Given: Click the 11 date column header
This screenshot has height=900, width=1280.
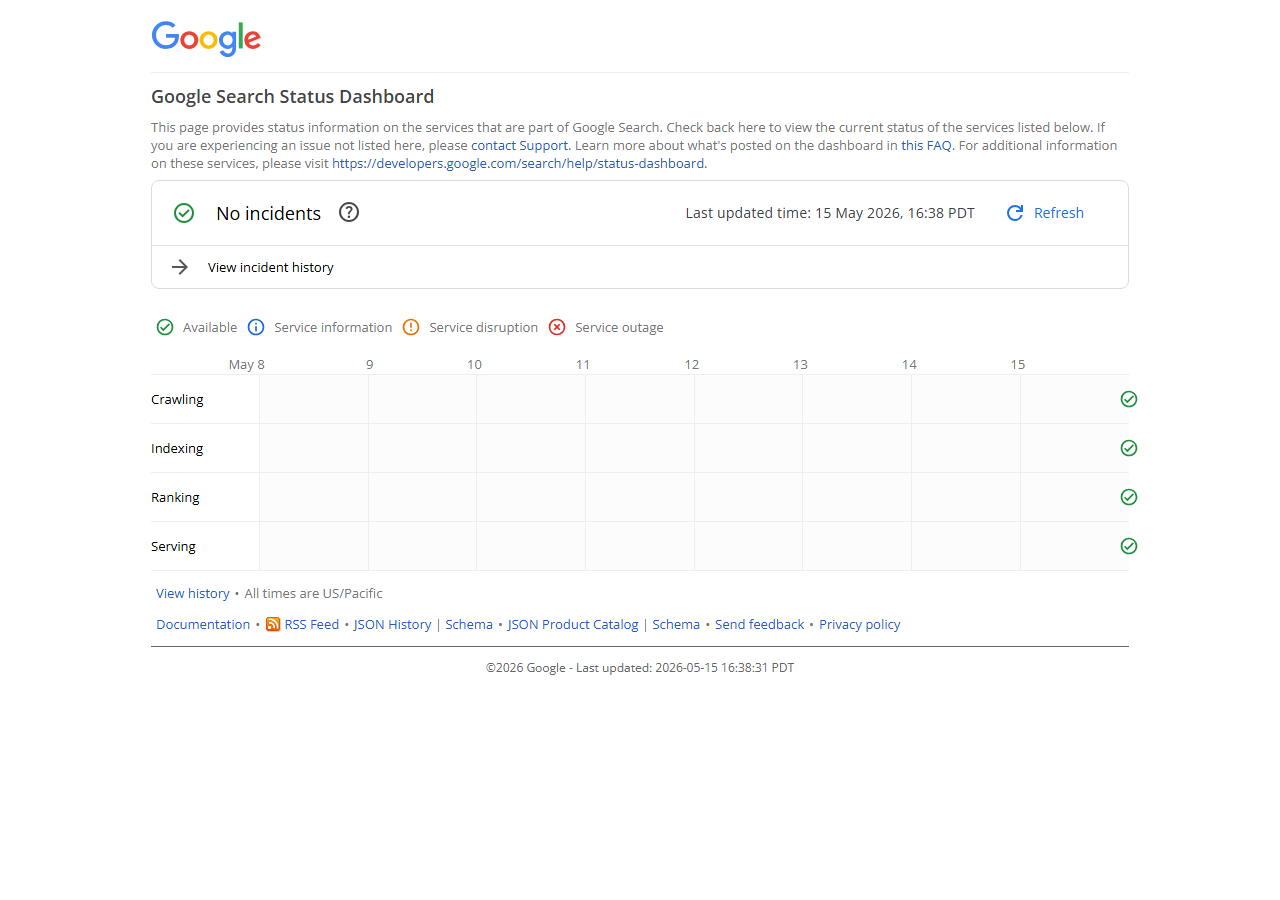Looking at the screenshot, I should (x=583, y=364).
